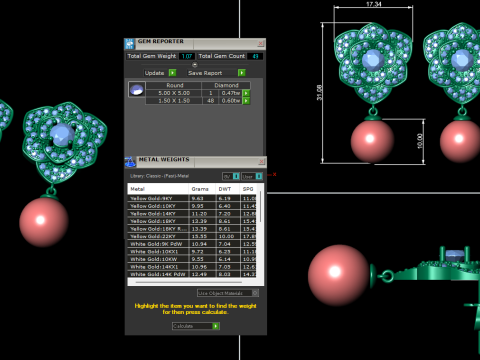Close the Metal Weights panel

(x=261, y=162)
